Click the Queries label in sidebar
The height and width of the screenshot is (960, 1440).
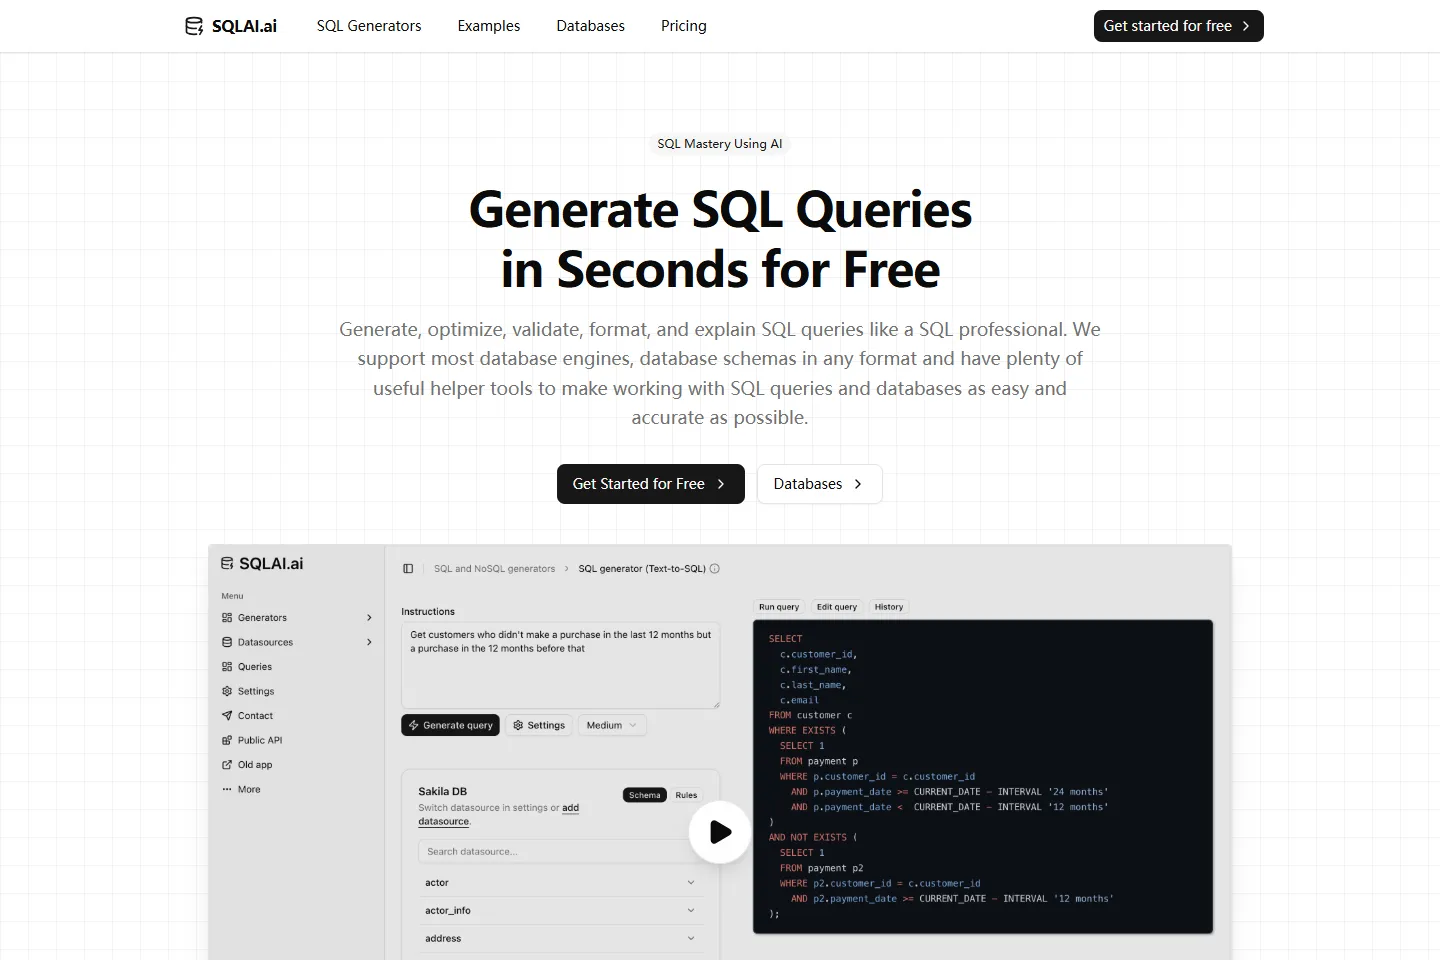coord(255,667)
